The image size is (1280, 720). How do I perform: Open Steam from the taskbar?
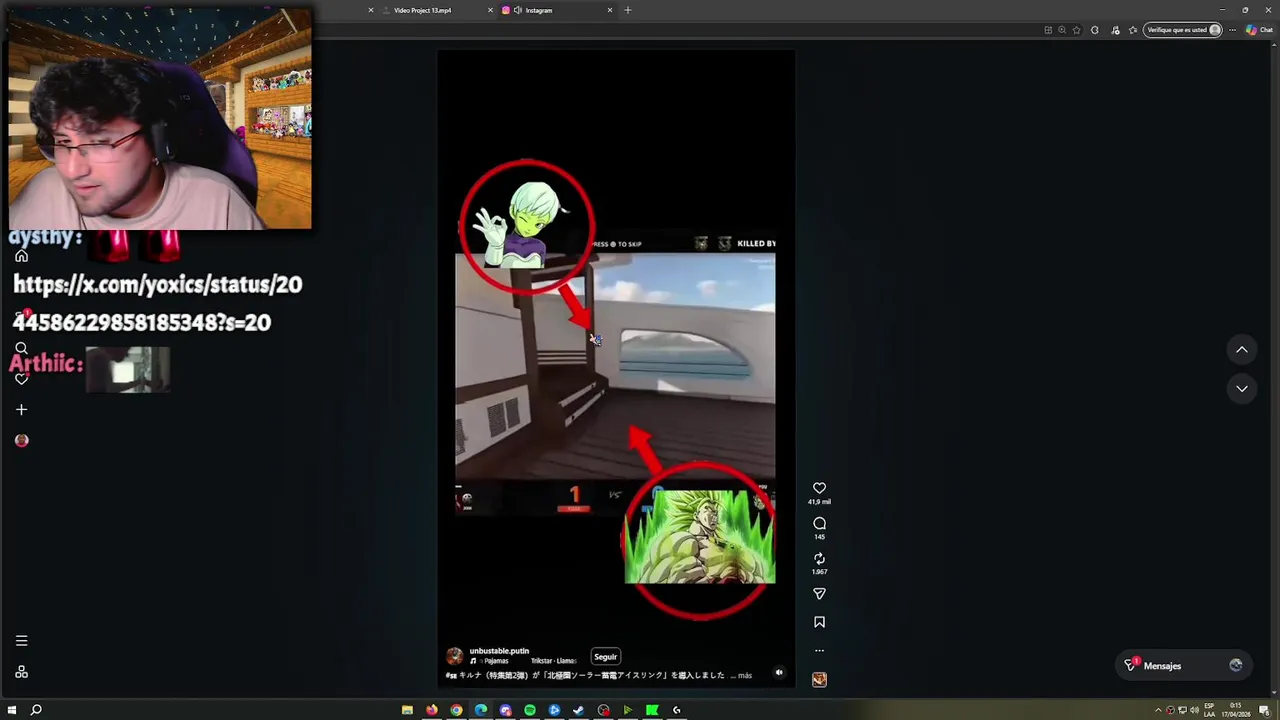[x=579, y=710]
